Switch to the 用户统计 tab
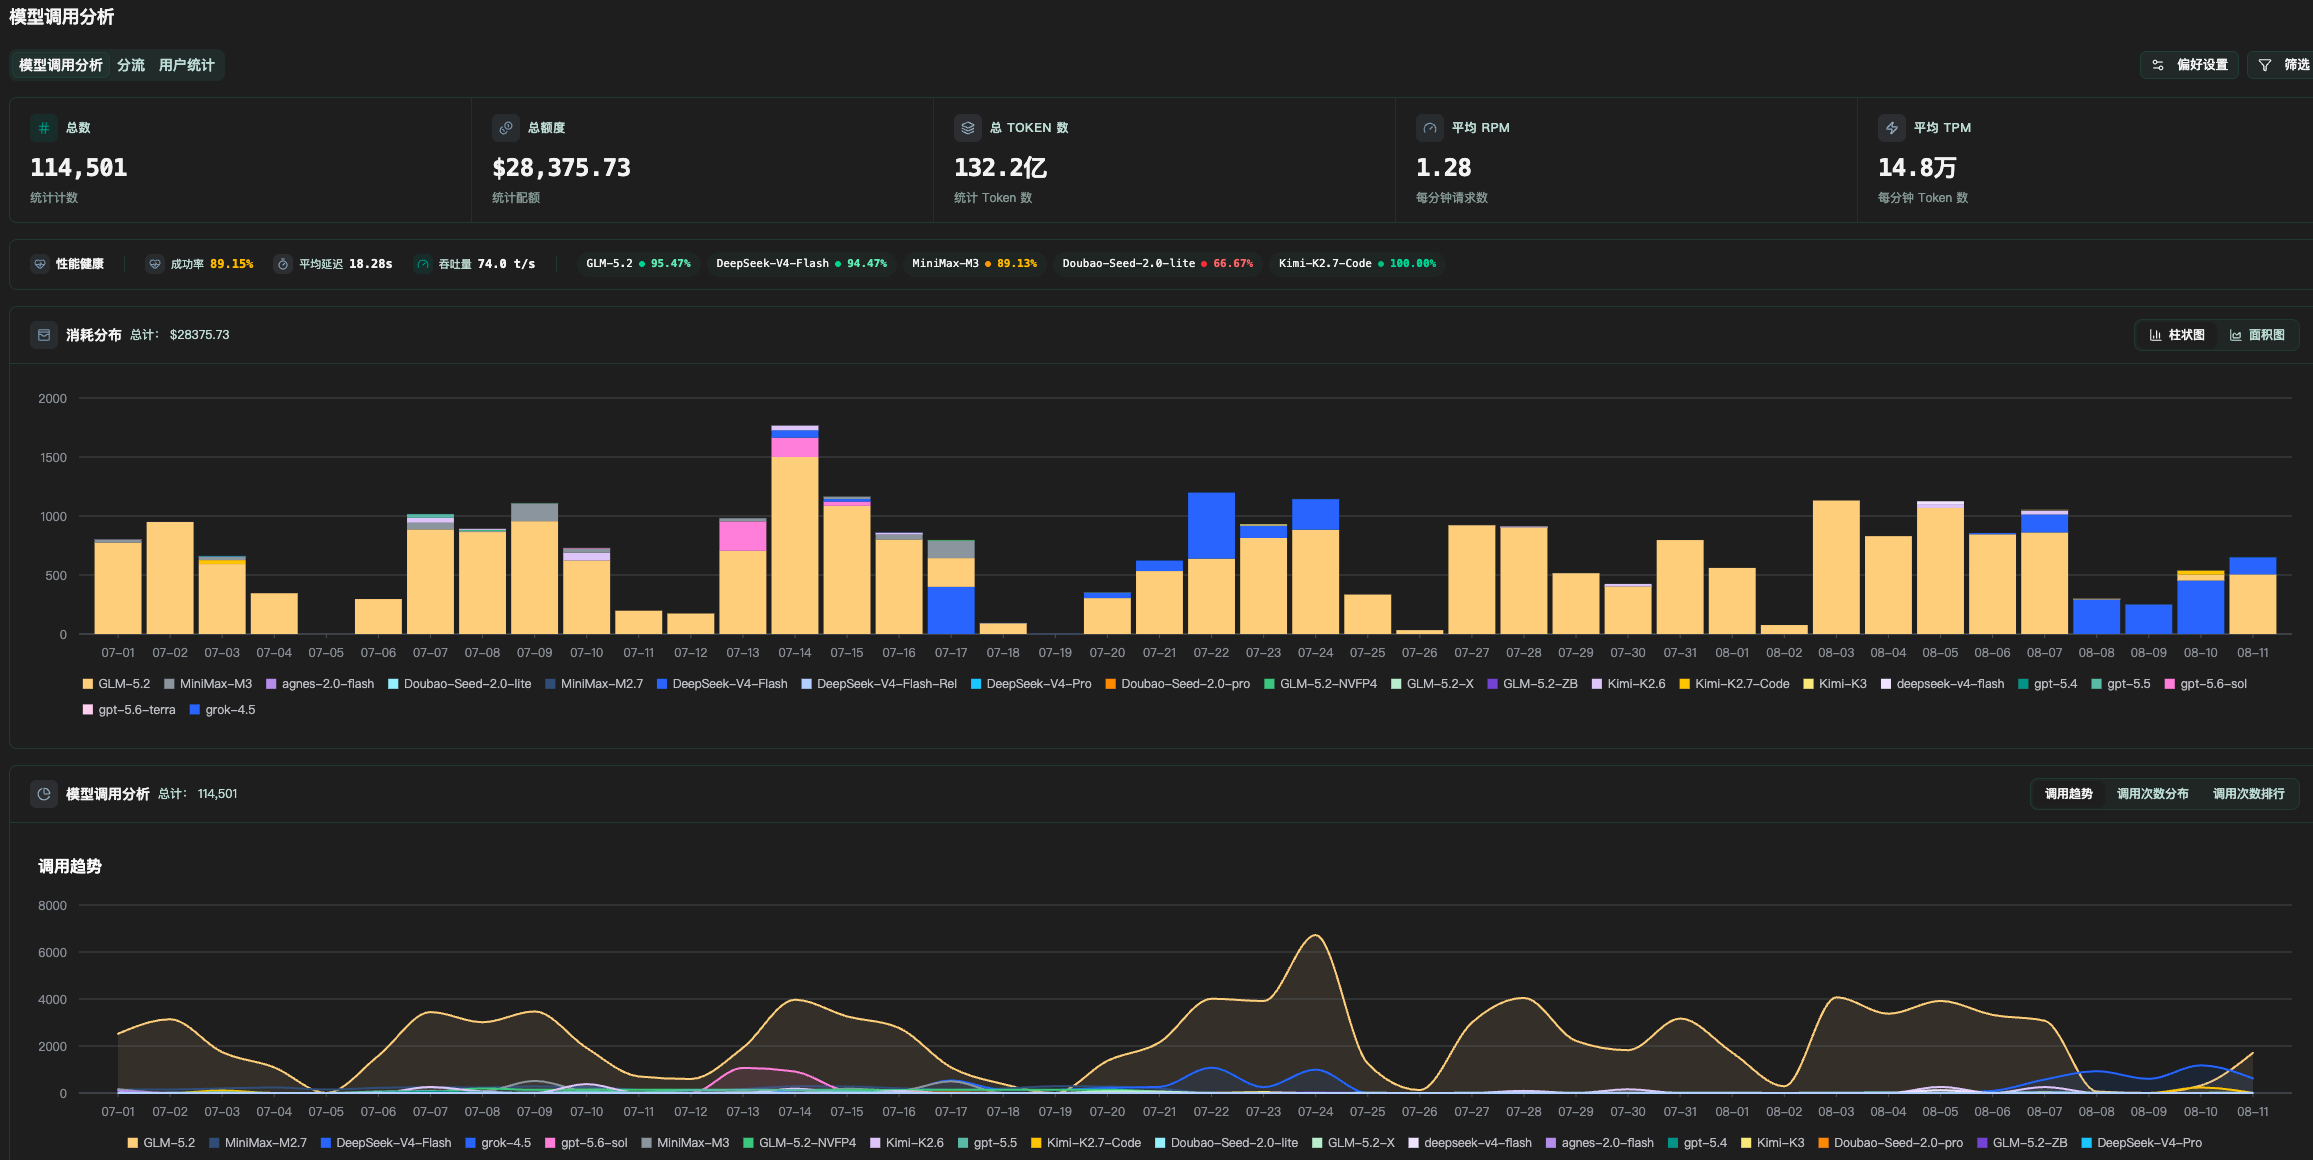2313x1160 pixels. (x=187, y=65)
